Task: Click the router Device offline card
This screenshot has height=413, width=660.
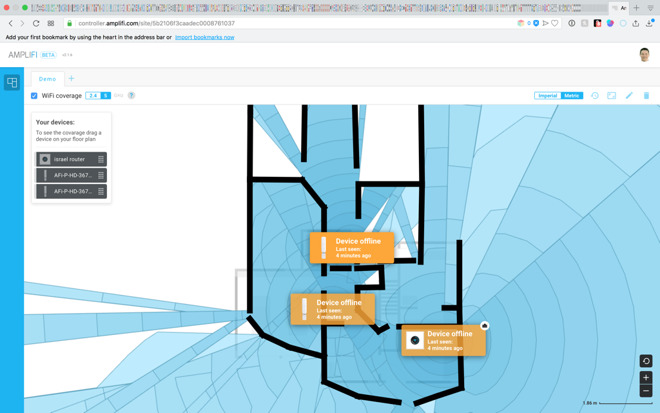Action: [x=443, y=340]
